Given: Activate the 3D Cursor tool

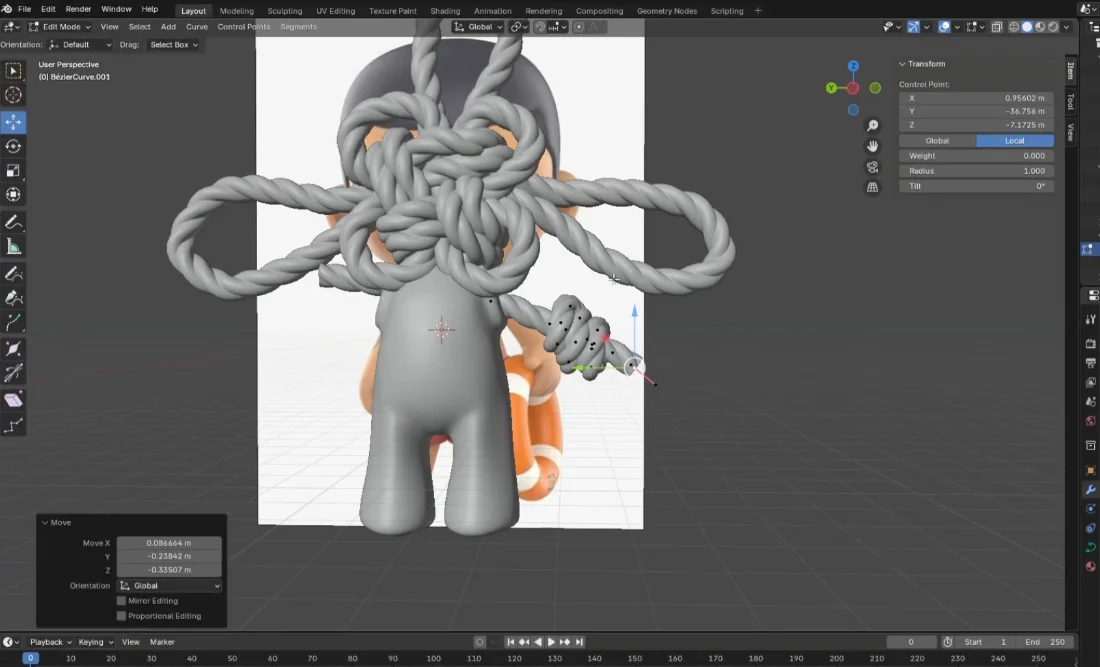Looking at the screenshot, I should 13,95.
